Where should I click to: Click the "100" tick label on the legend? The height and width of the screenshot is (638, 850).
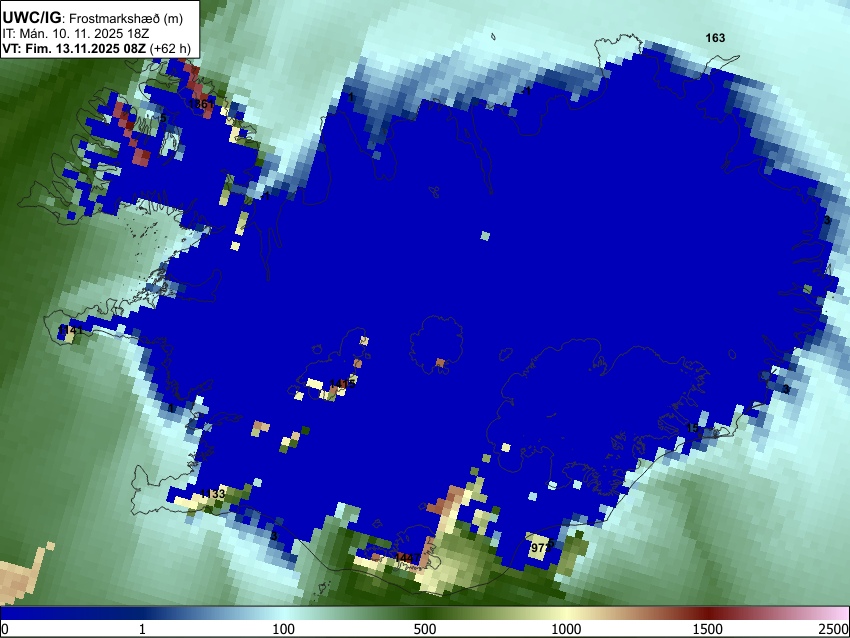pos(284,629)
